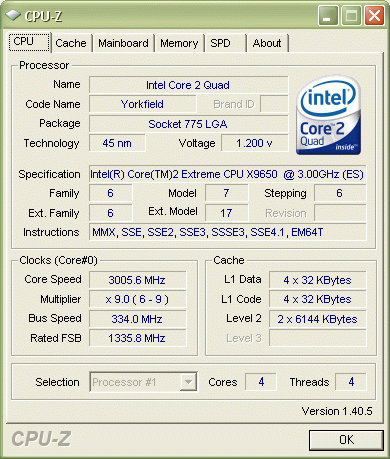Click the L1 Code cache value
The image size is (390, 459).
(317, 299)
